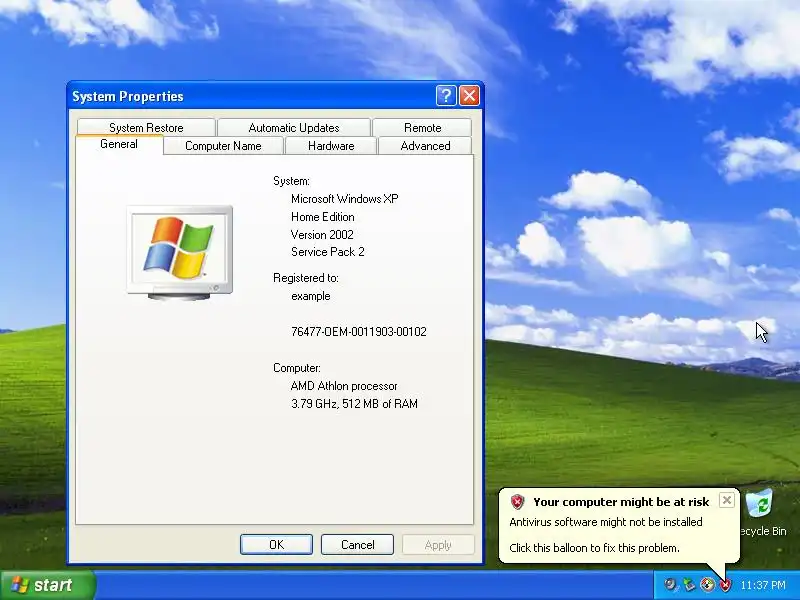800x600 pixels.
Task: Click product ID 76477-OEM-0011903-00102
Action: [359, 332]
